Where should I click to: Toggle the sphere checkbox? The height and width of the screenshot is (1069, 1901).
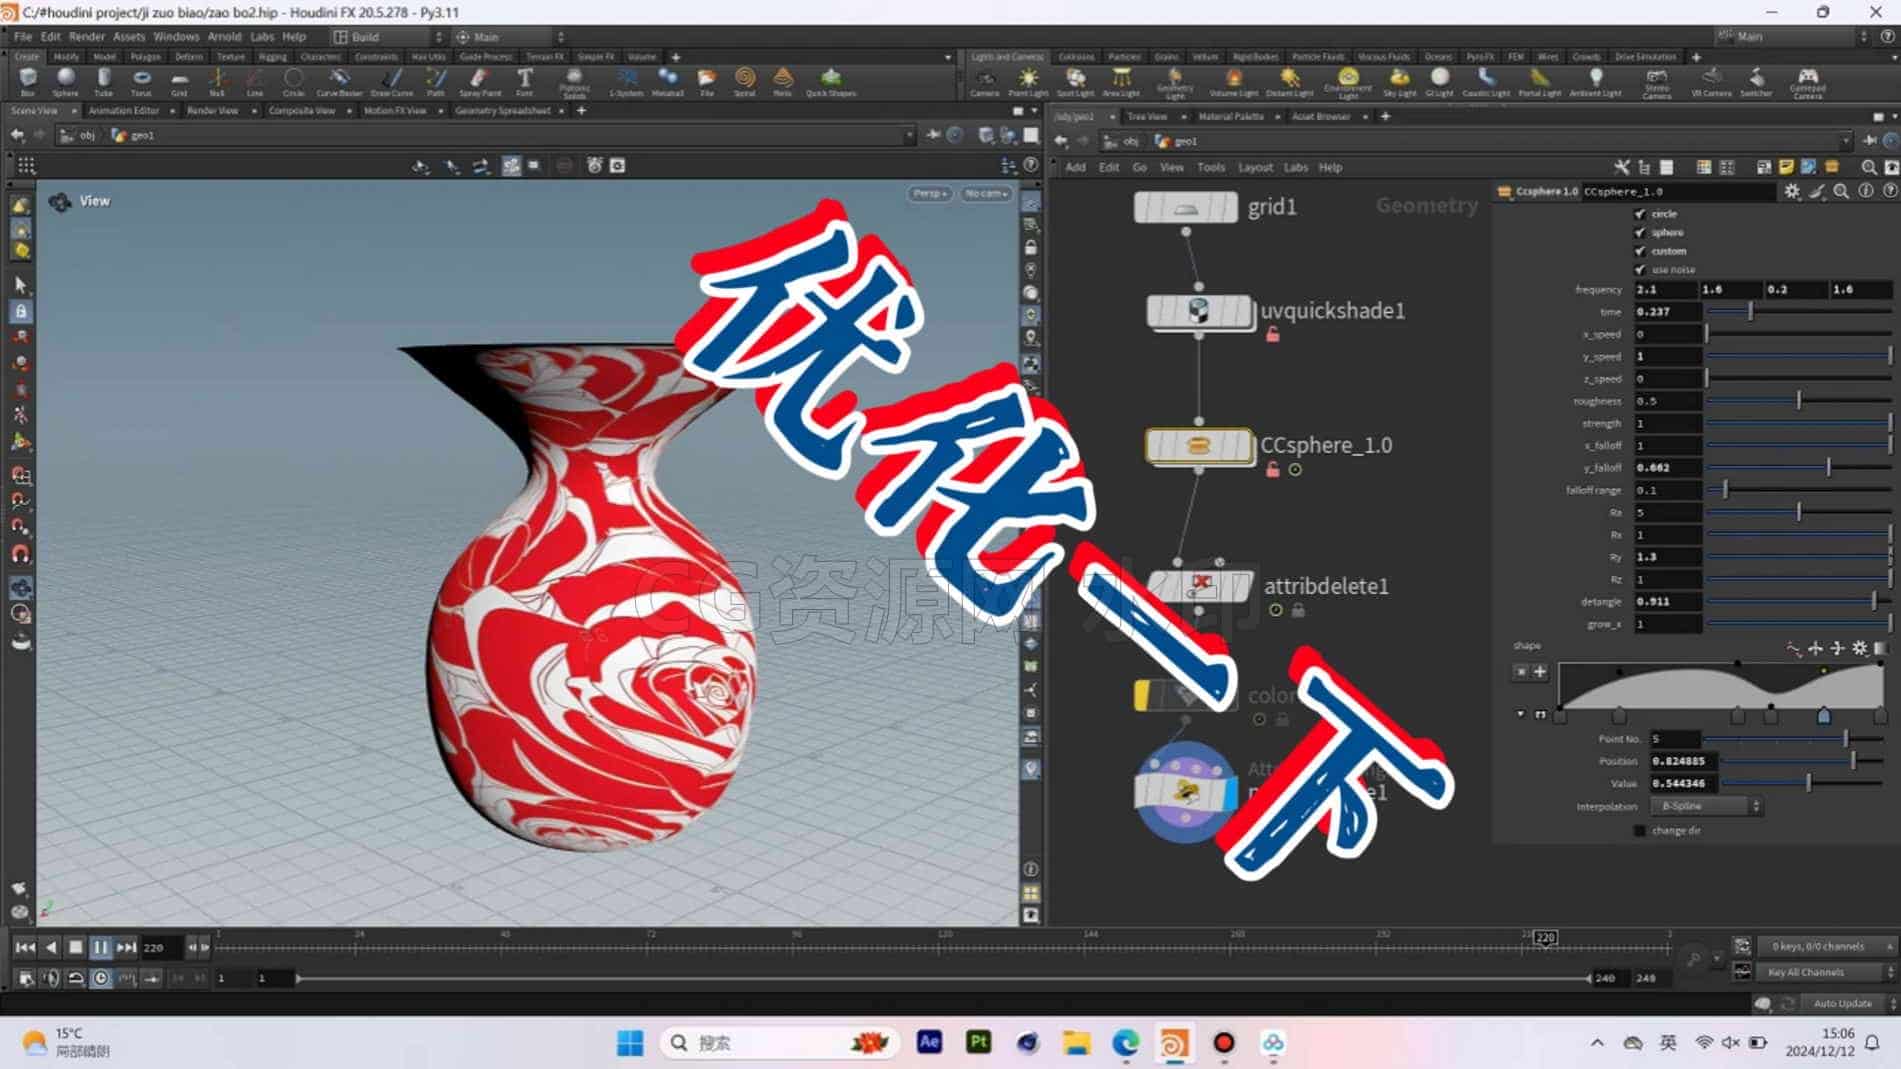pyautogui.click(x=1640, y=232)
